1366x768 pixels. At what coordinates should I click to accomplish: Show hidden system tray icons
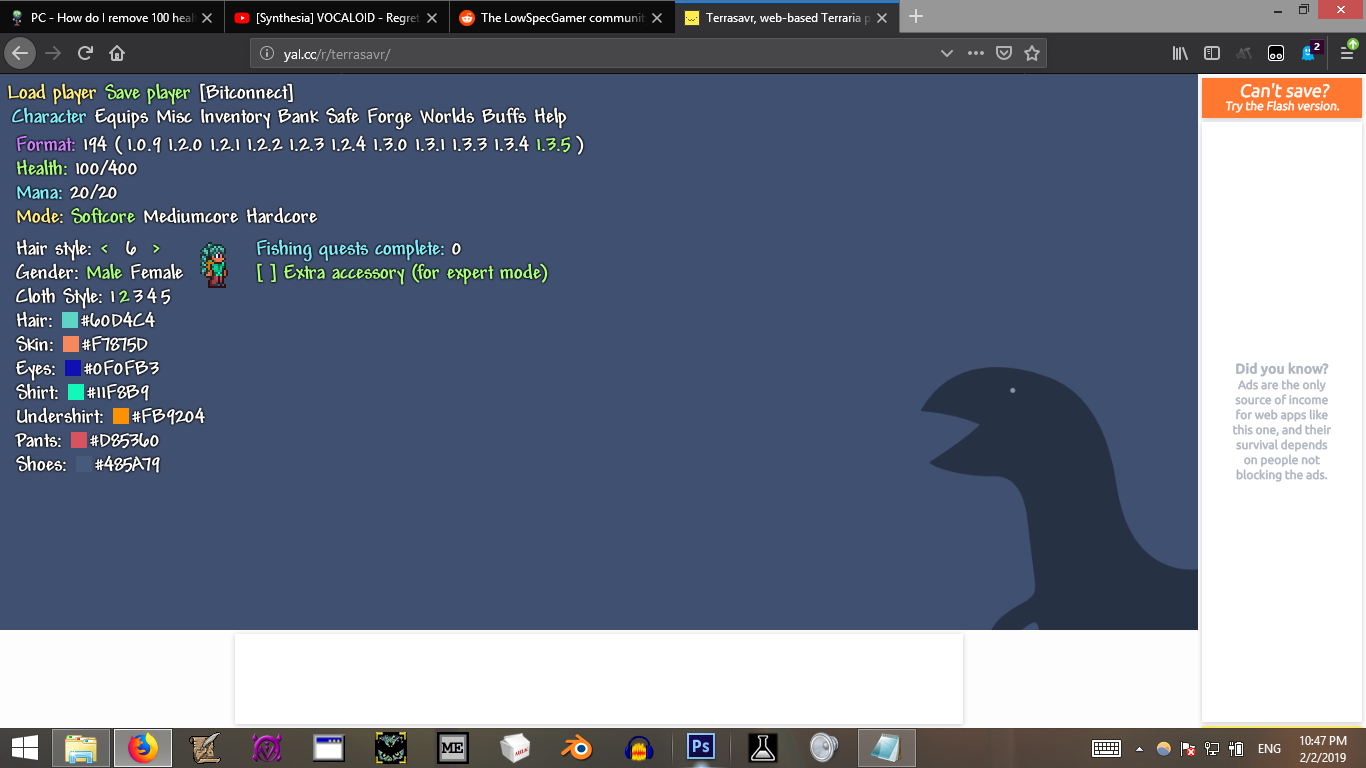tap(1139, 748)
